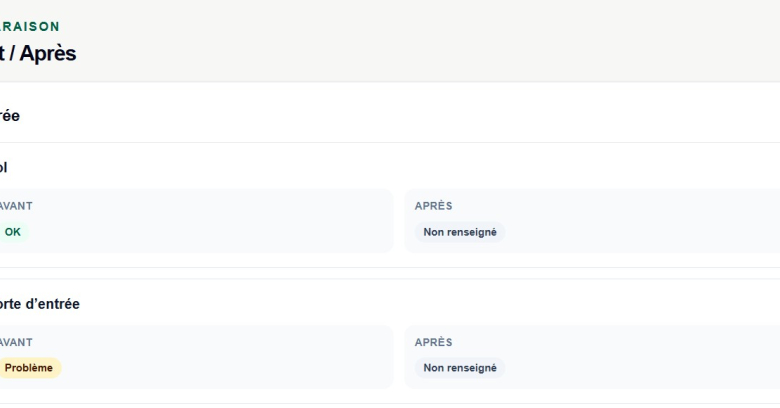Click APRÈS label under Porte d'entrée
Image resolution: width=780 pixels, height=408 pixels.
coord(433,342)
